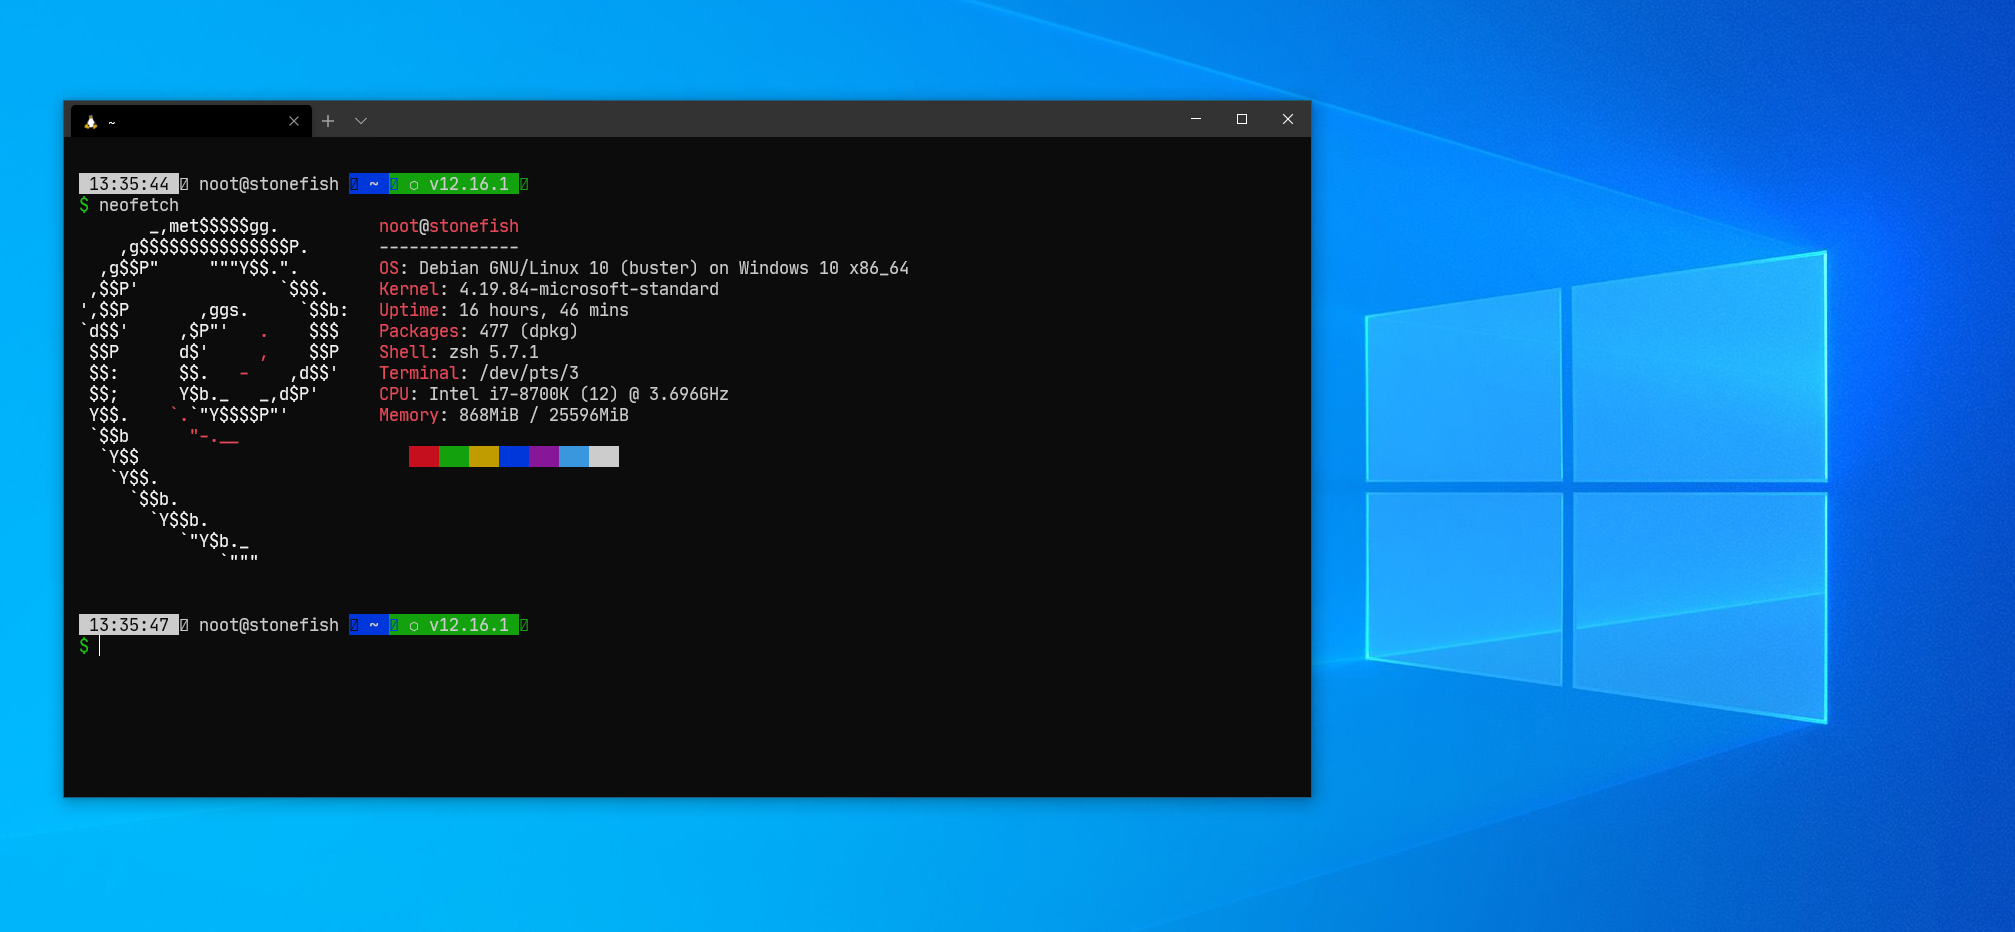The width and height of the screenshot is (2015, 932).
Task: Click the yellow color block in neofetch output
Action: pyautogui.click(x=484, y=457)
